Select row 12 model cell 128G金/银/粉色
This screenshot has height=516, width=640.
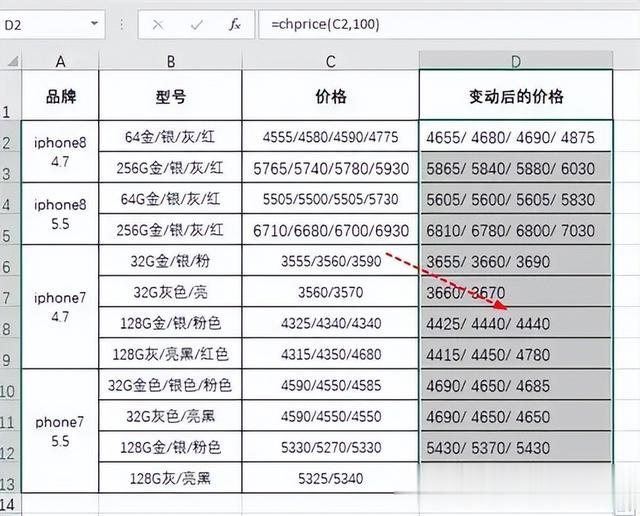171,447
